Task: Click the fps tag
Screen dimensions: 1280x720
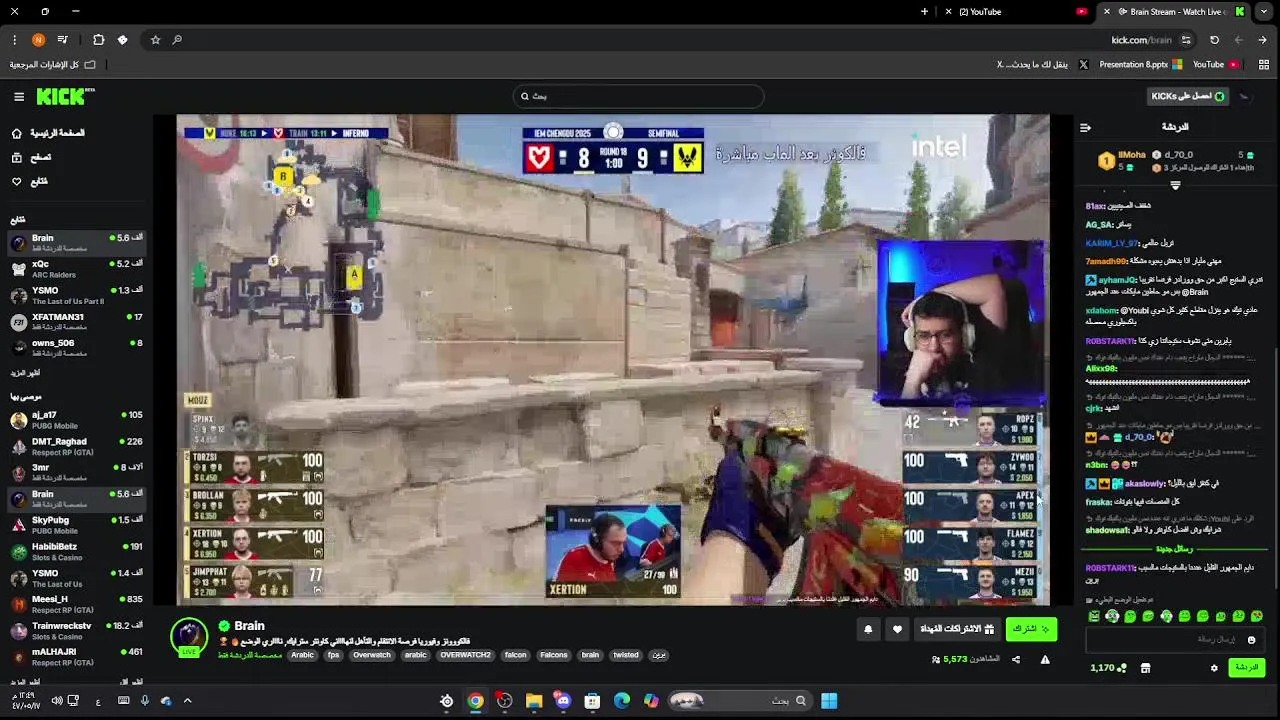Action: (333, 656)
